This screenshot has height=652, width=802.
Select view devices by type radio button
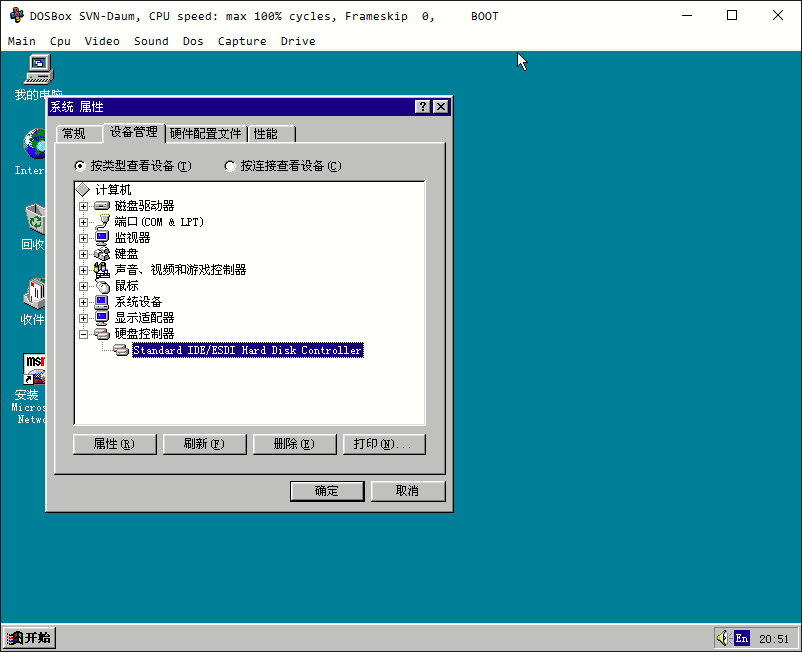(80, 166)
